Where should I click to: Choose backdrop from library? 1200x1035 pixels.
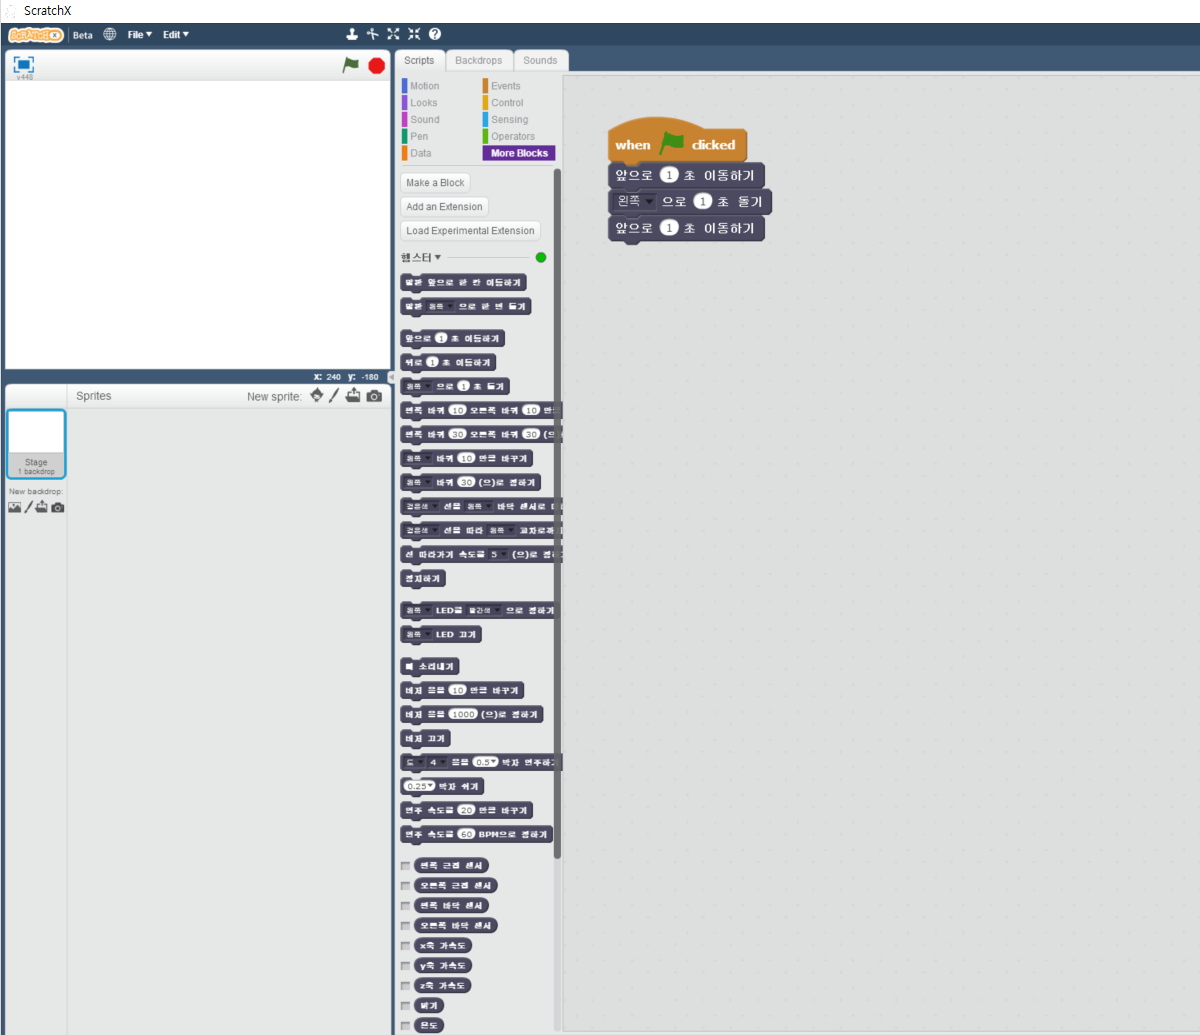[x=14, y=507]
